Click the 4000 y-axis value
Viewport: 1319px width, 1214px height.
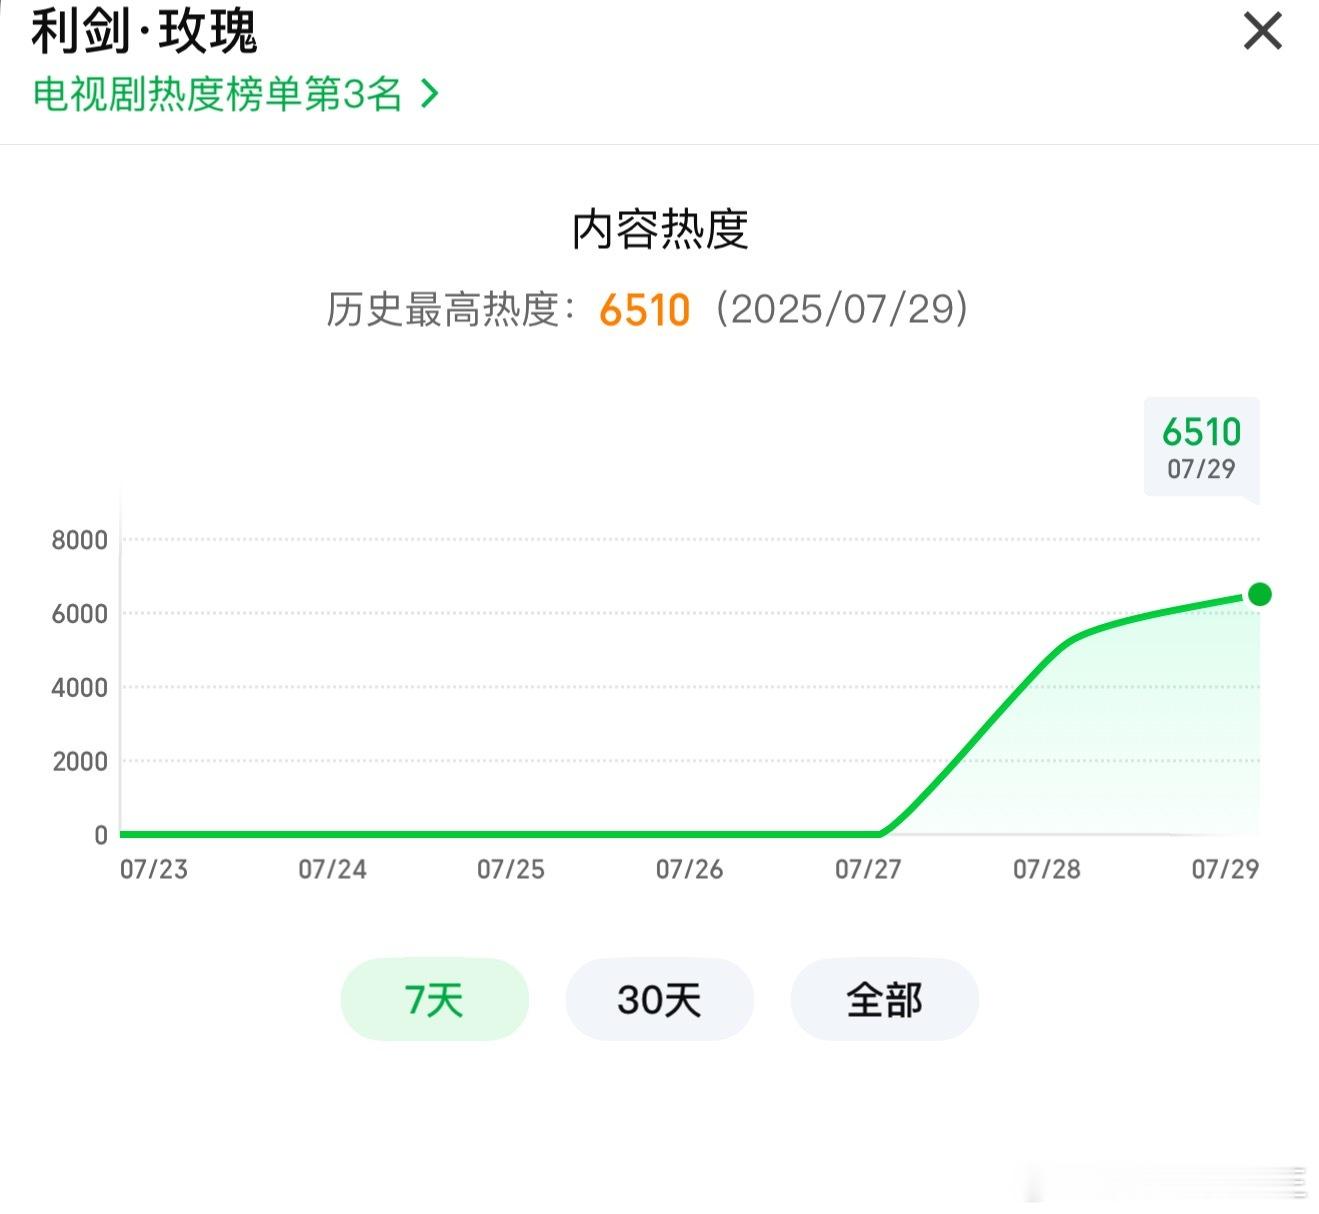coord(80,688)
